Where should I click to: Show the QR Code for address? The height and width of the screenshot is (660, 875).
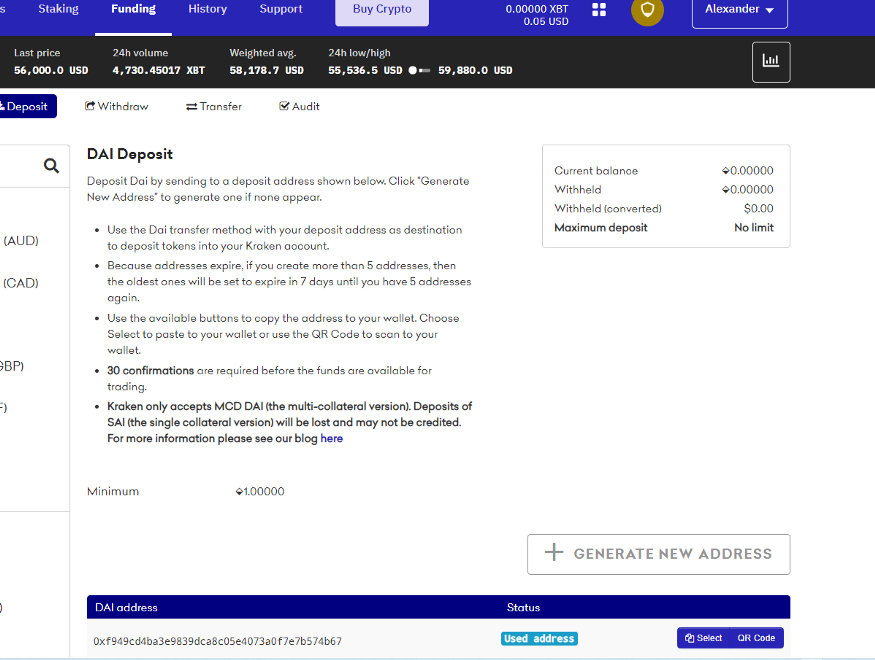[x=756, y=638]
